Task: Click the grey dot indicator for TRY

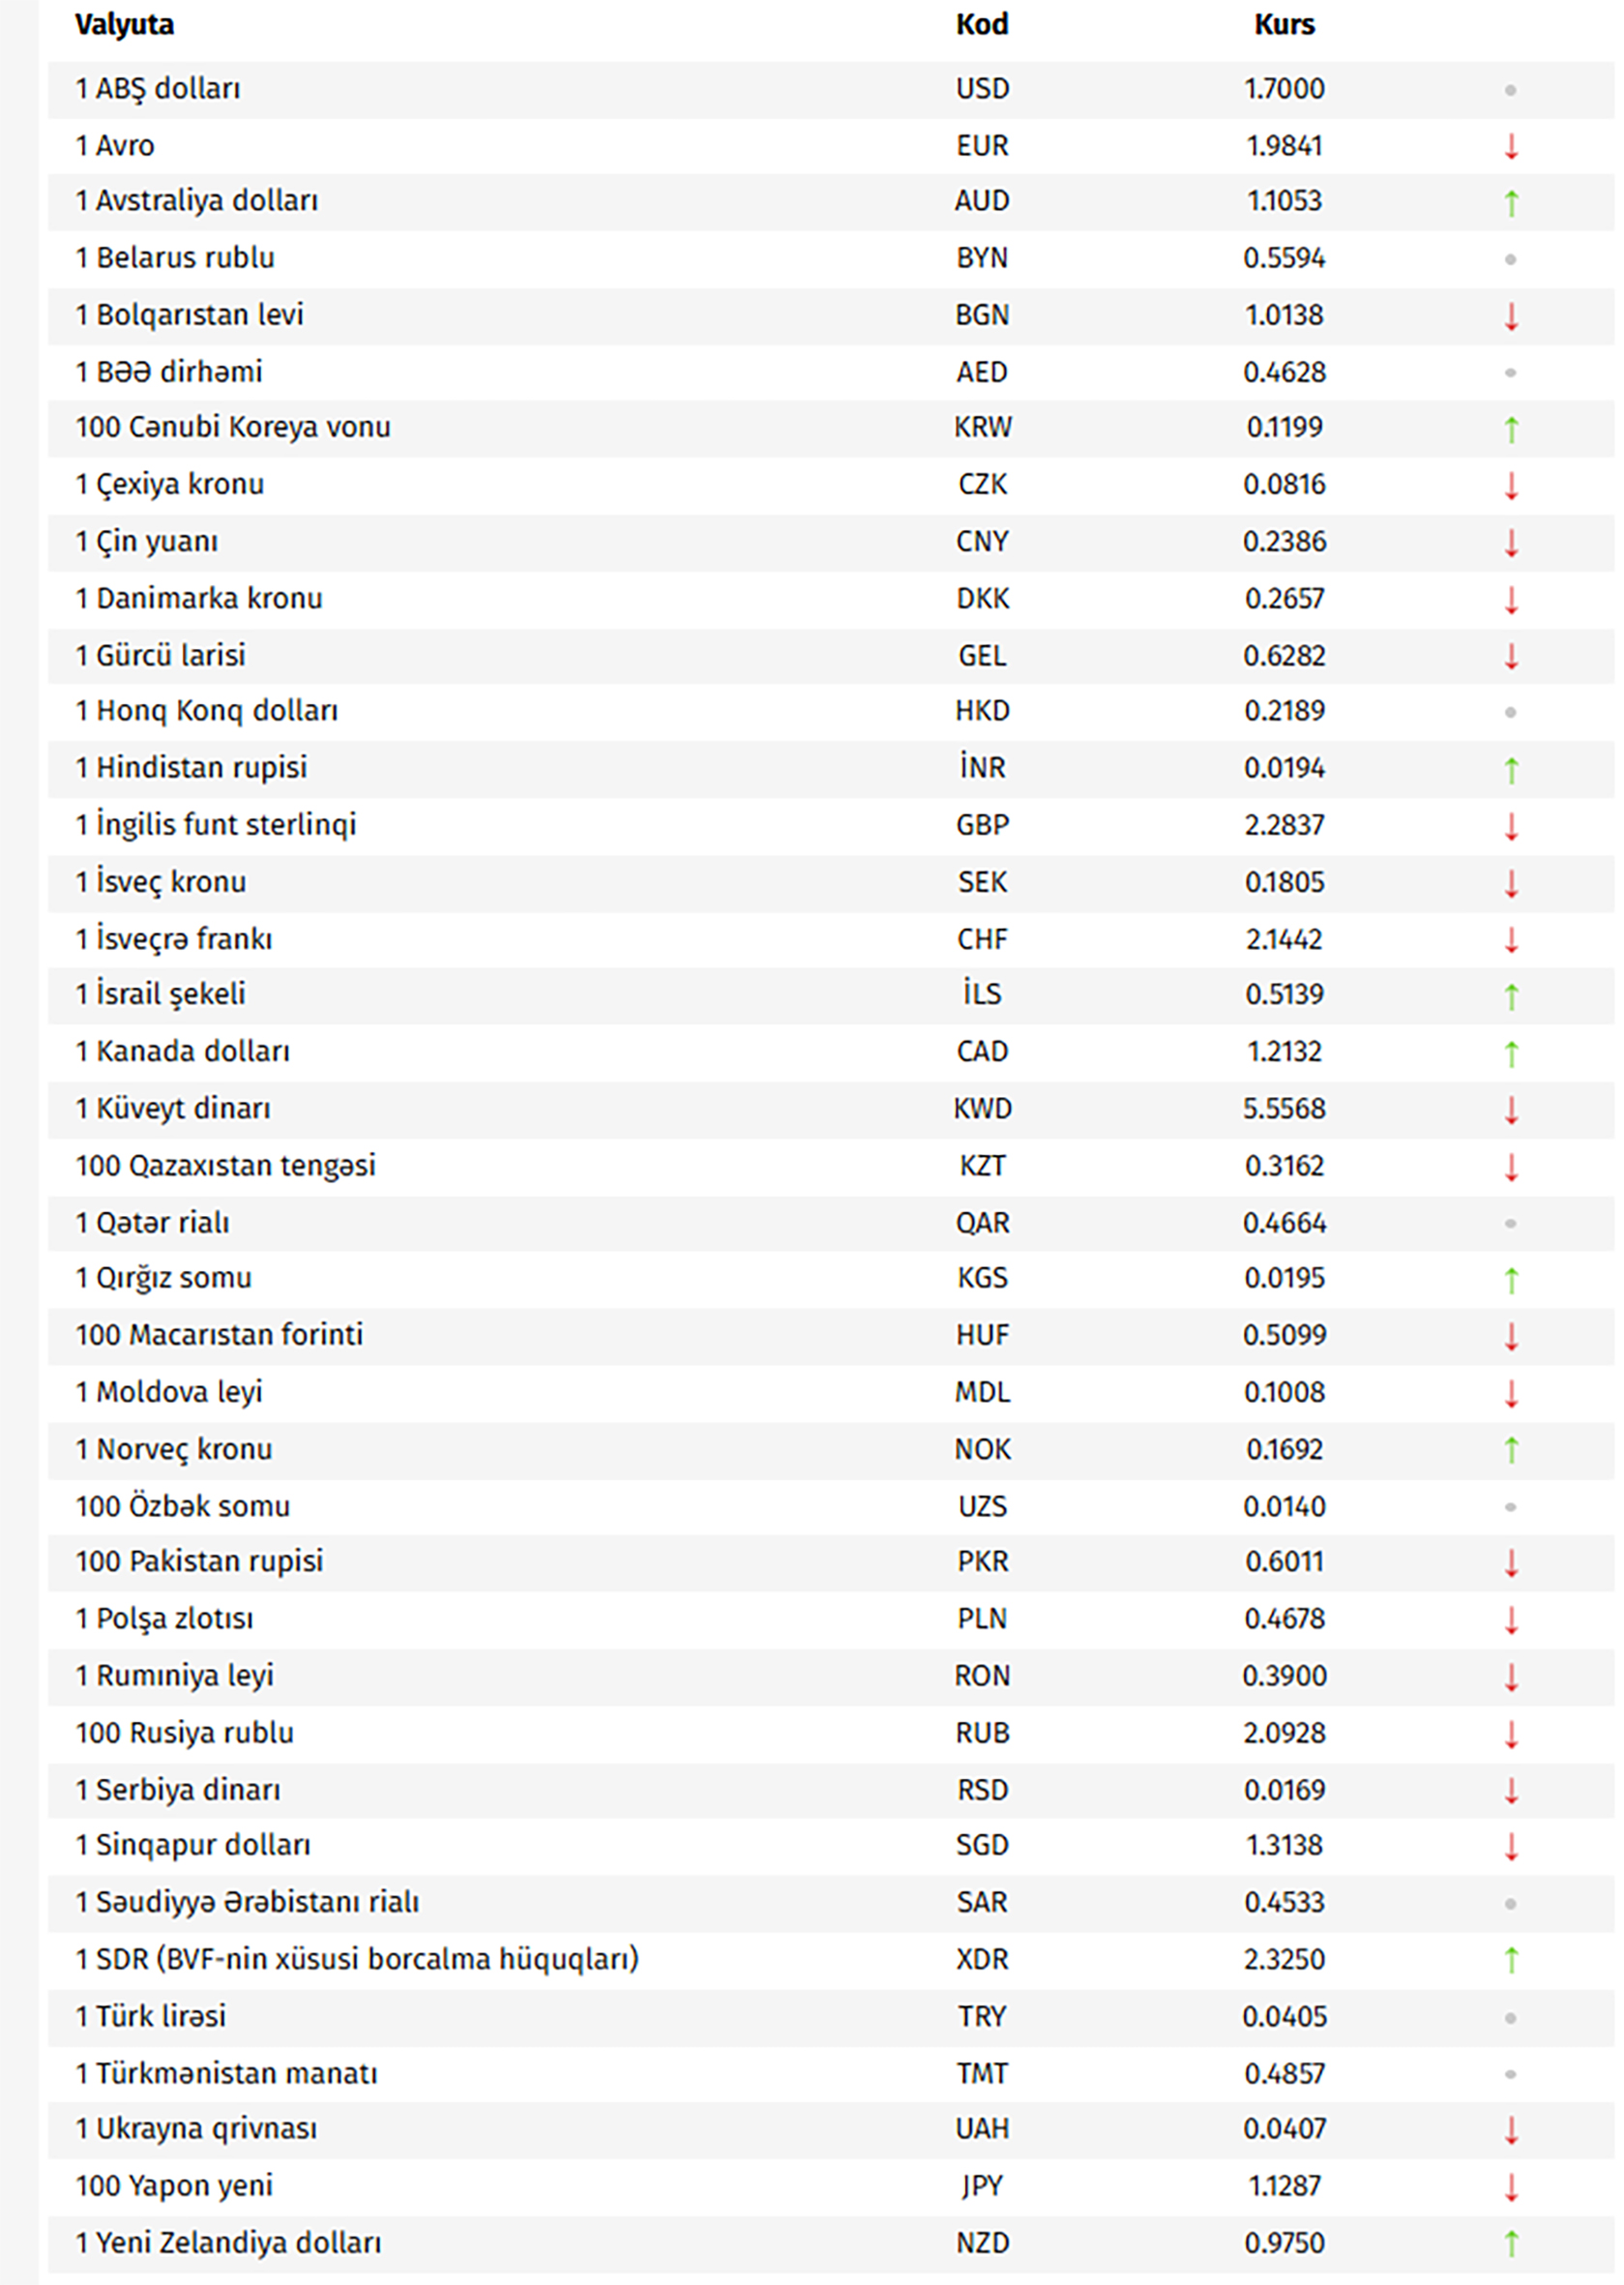Action: click(x=1510, y=2017)
